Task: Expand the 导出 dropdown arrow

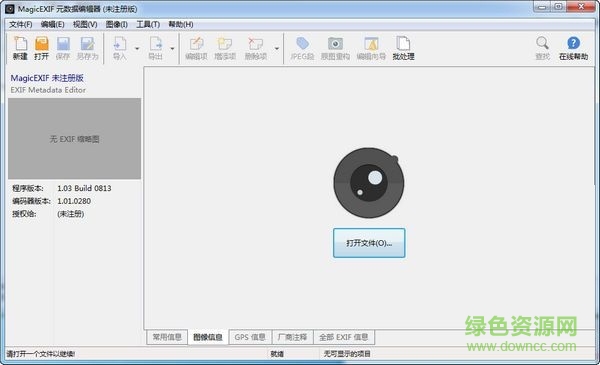Action: [172, 49]
